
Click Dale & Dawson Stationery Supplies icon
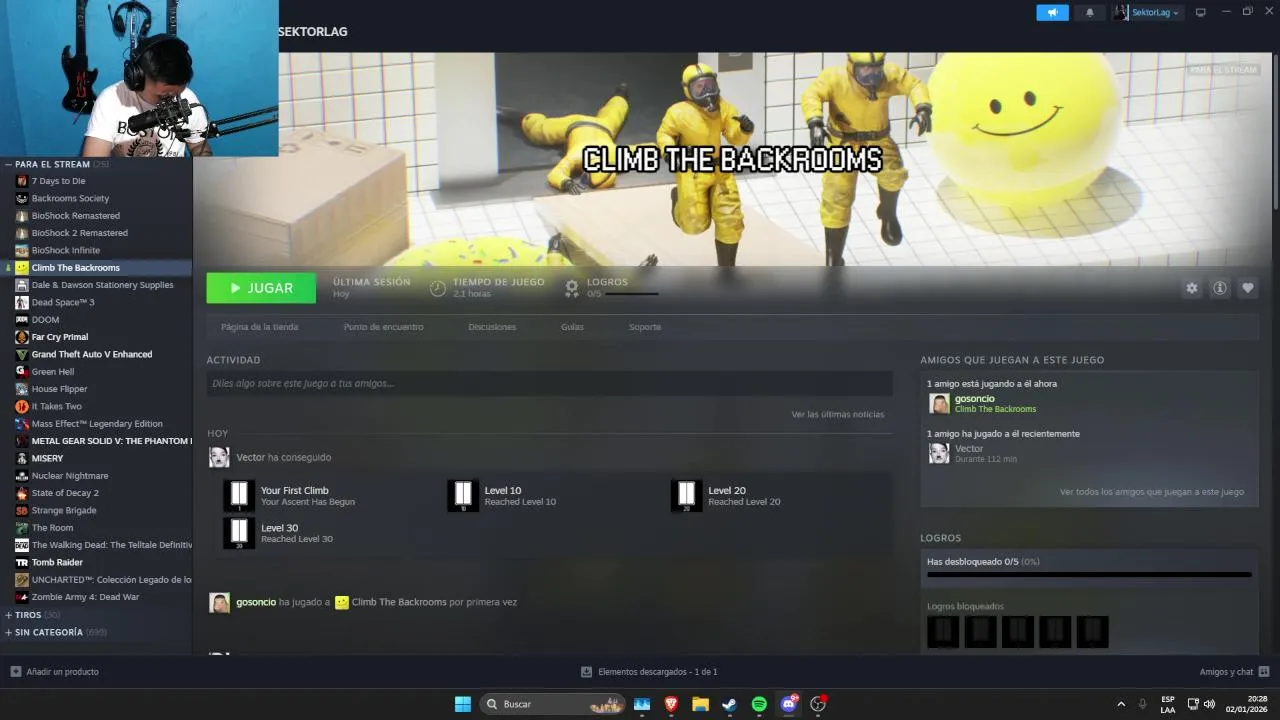[22, 285]
